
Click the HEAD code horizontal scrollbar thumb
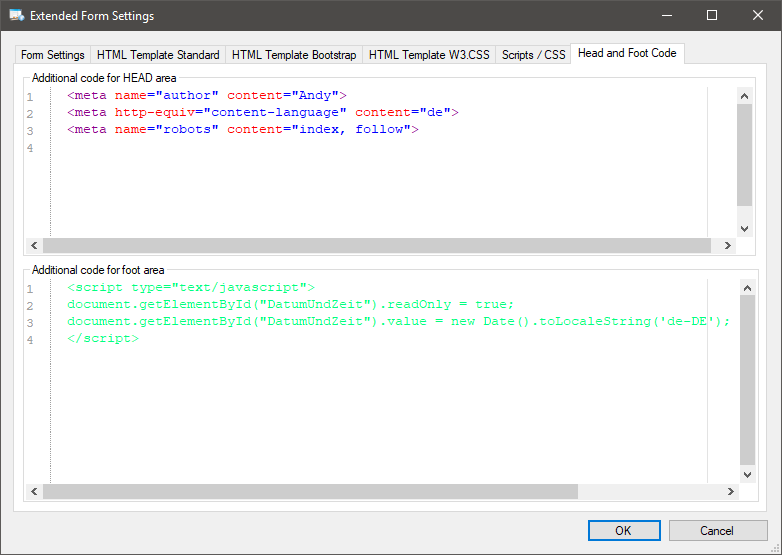[x=377, y=245]
